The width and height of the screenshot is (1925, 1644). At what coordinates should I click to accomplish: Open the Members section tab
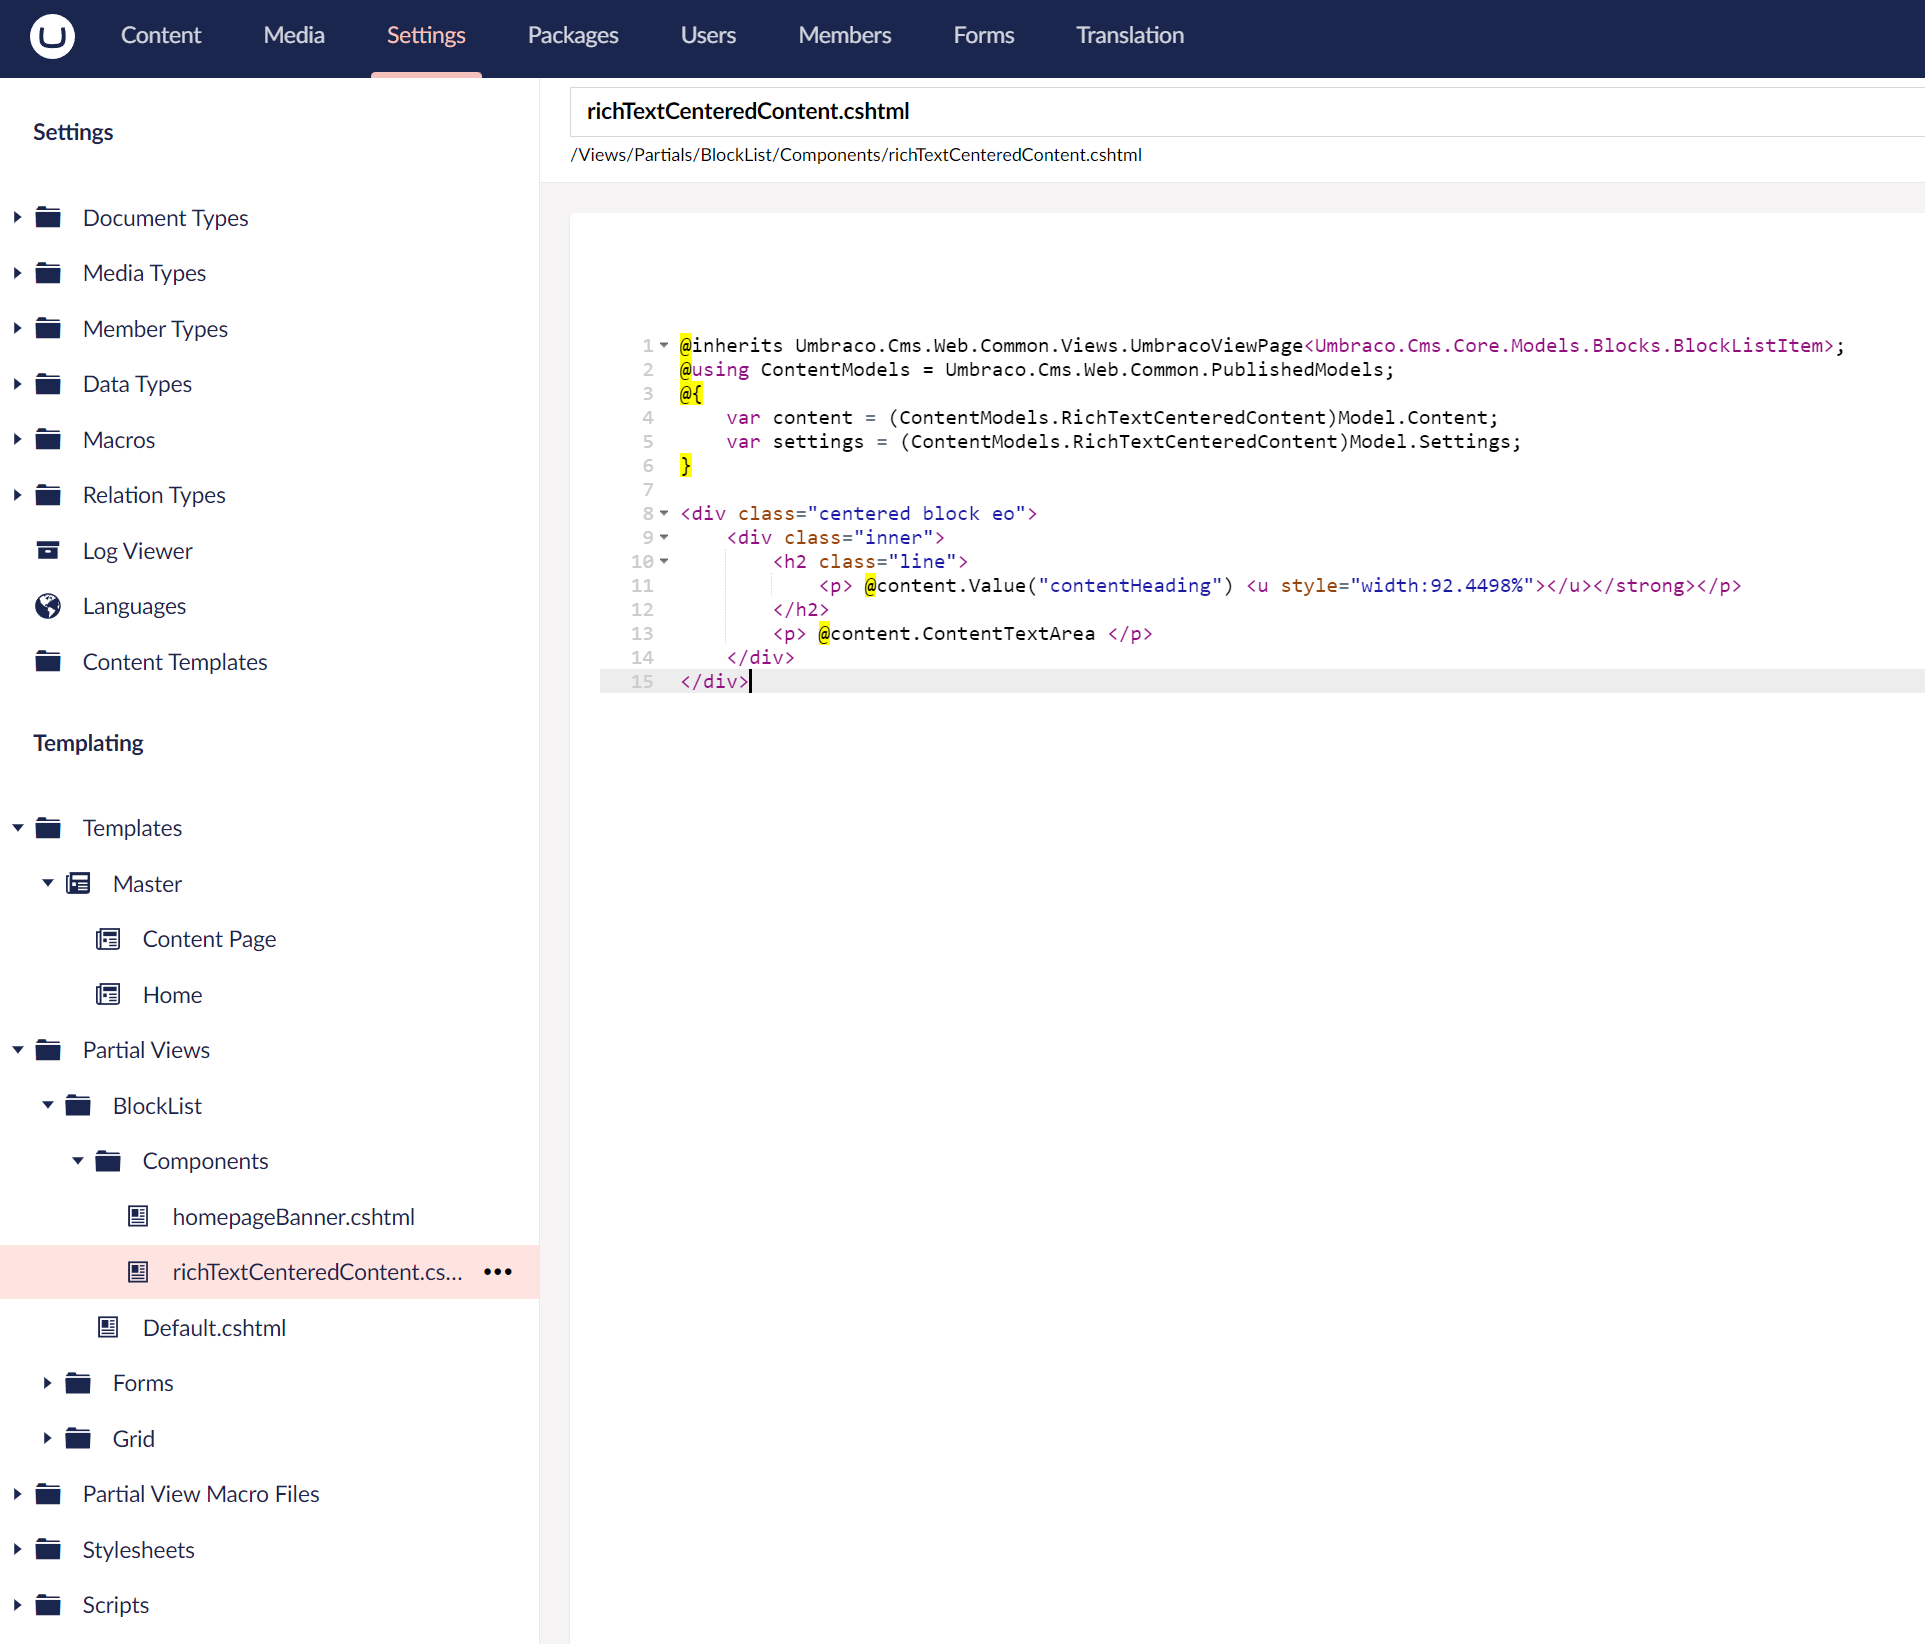click(x=844, y=35)
